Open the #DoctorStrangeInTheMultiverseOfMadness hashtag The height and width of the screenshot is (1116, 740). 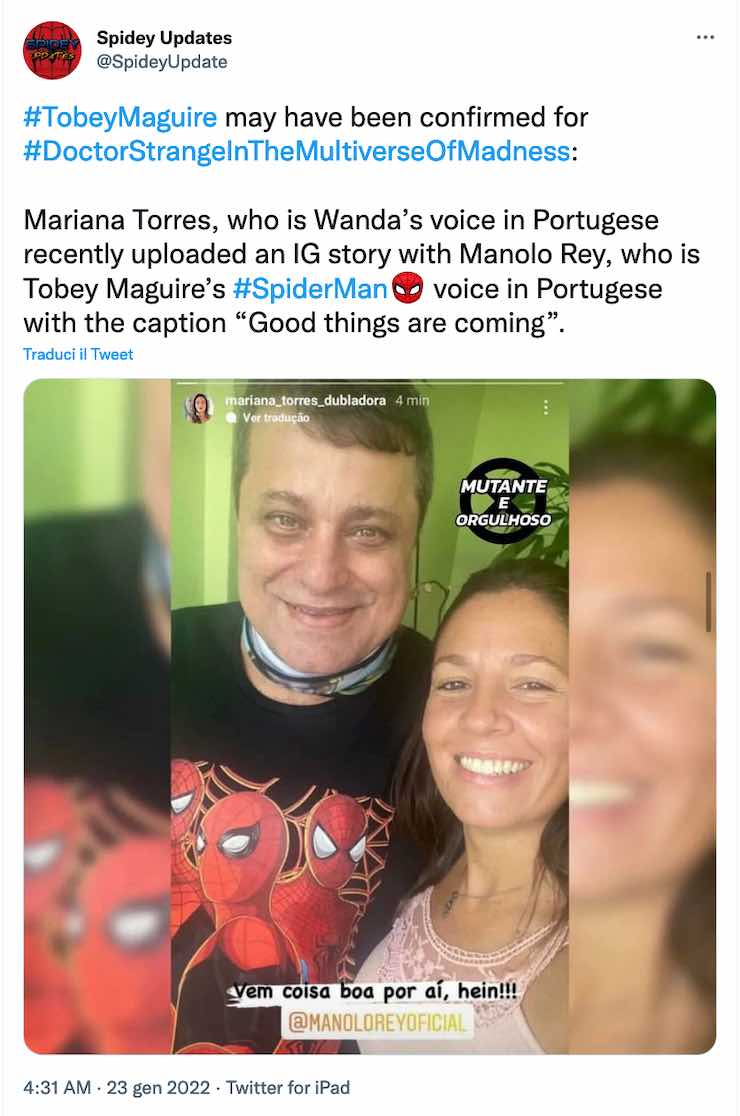pos(297,151)
